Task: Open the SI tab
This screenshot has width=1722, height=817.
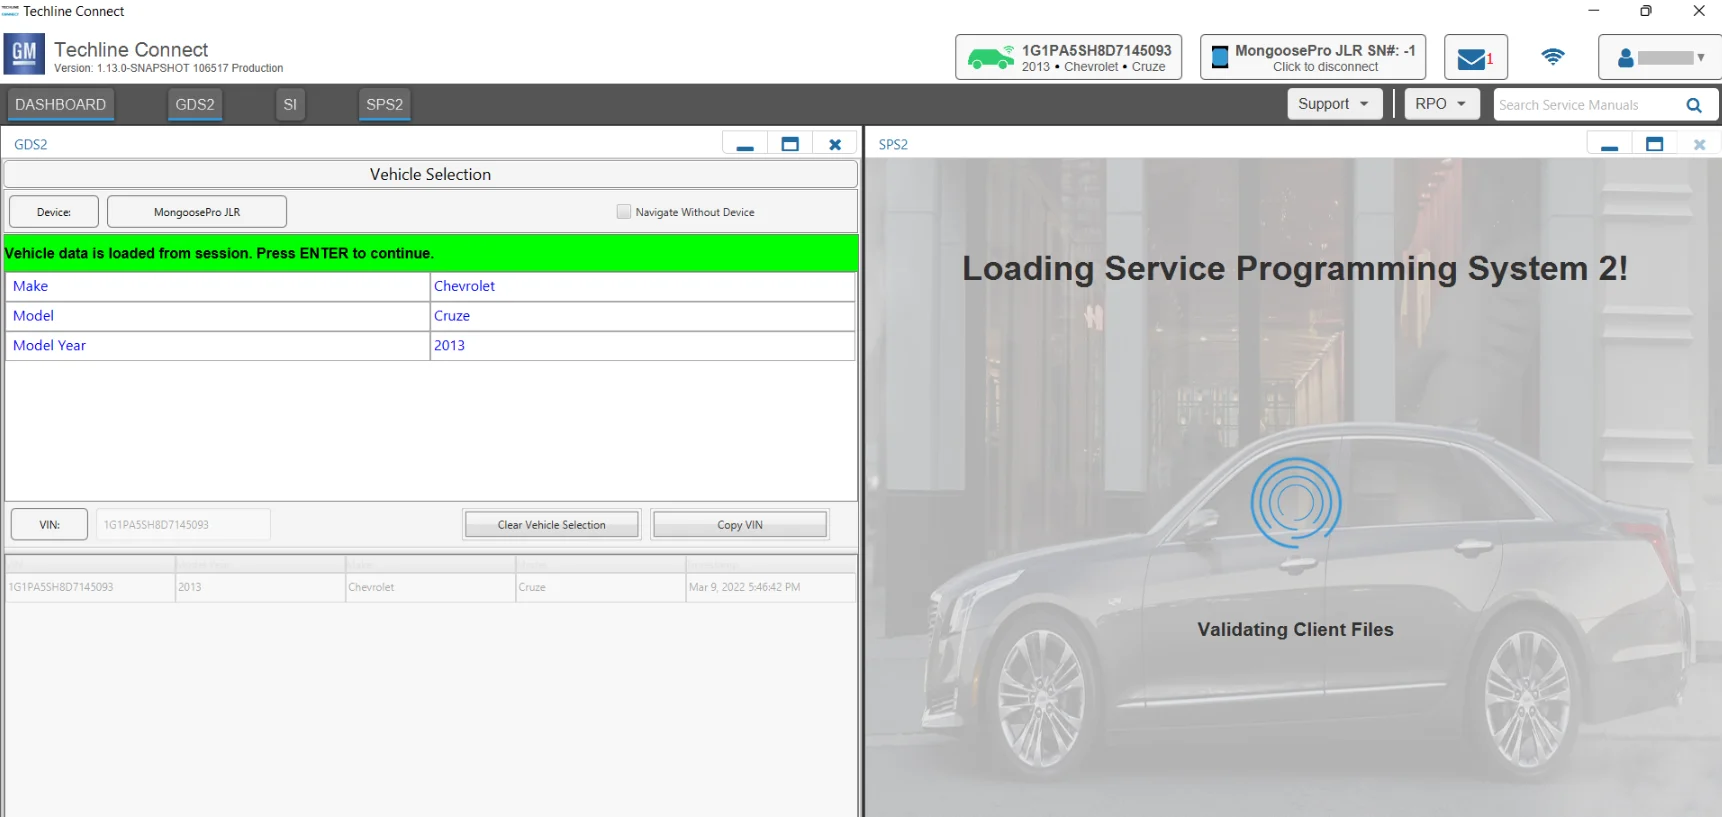Action: click(x=290, y=105)
